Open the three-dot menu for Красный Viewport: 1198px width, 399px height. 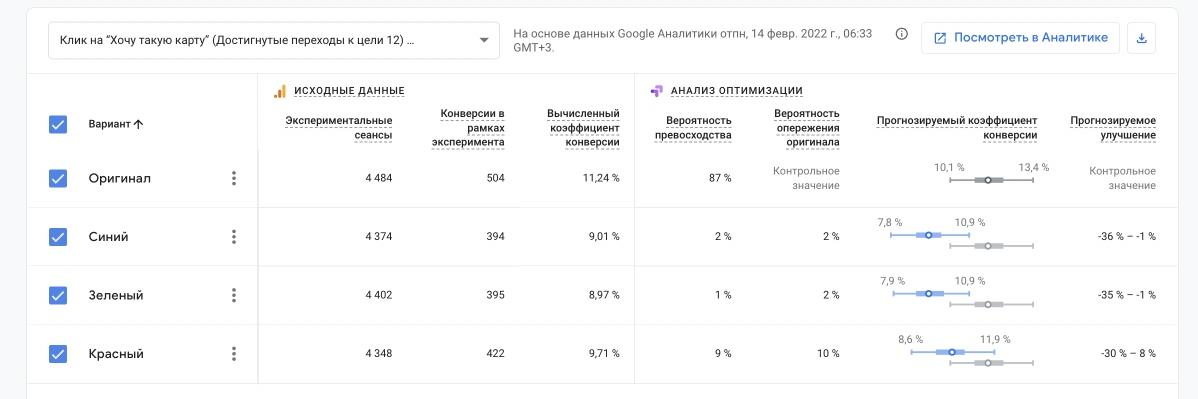(x=234, y=354)
